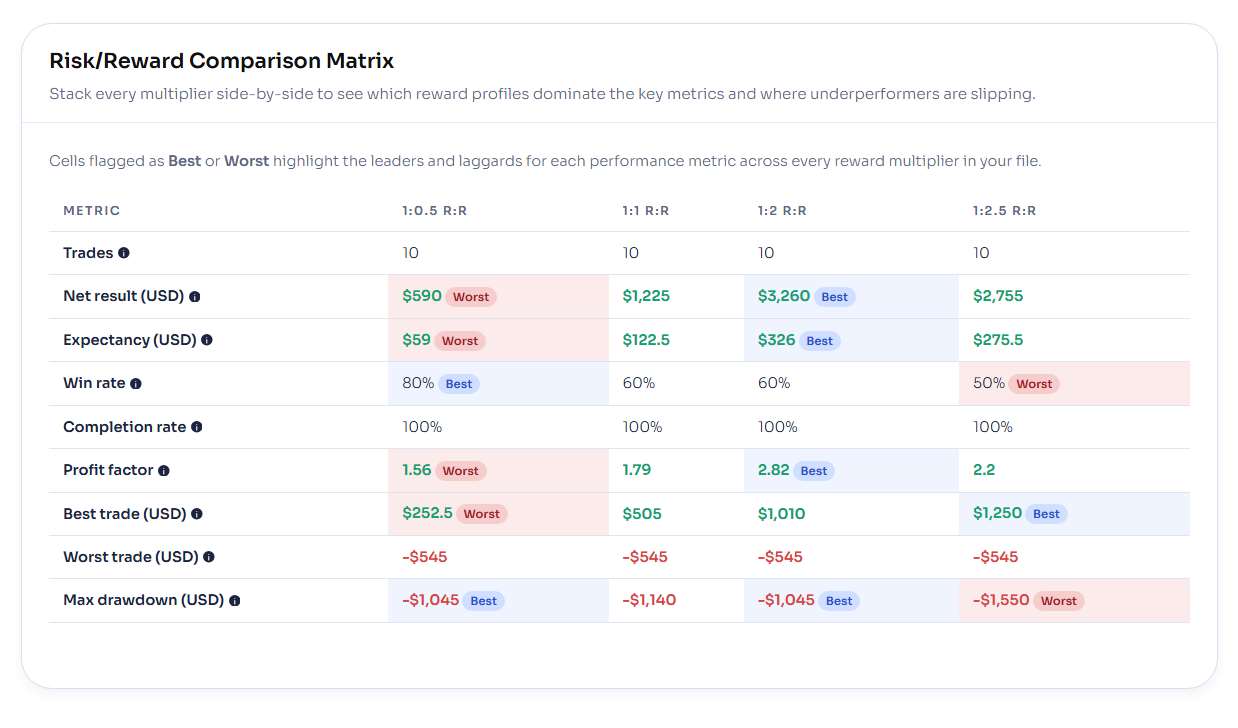1238x728 pixels.
Task: Click the Max drawdown (USD) info icon
Action: click(x=235, y=601)
